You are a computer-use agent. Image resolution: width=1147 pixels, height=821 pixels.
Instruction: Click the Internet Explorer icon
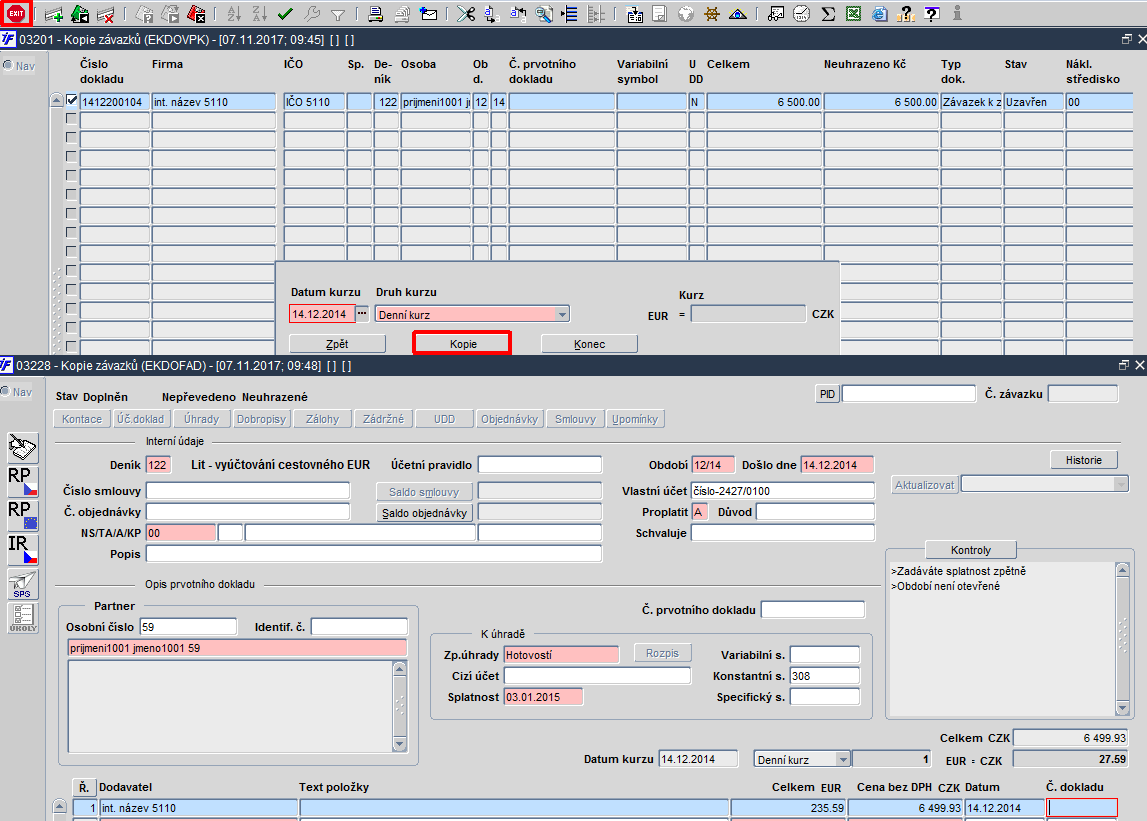point(880,13)
